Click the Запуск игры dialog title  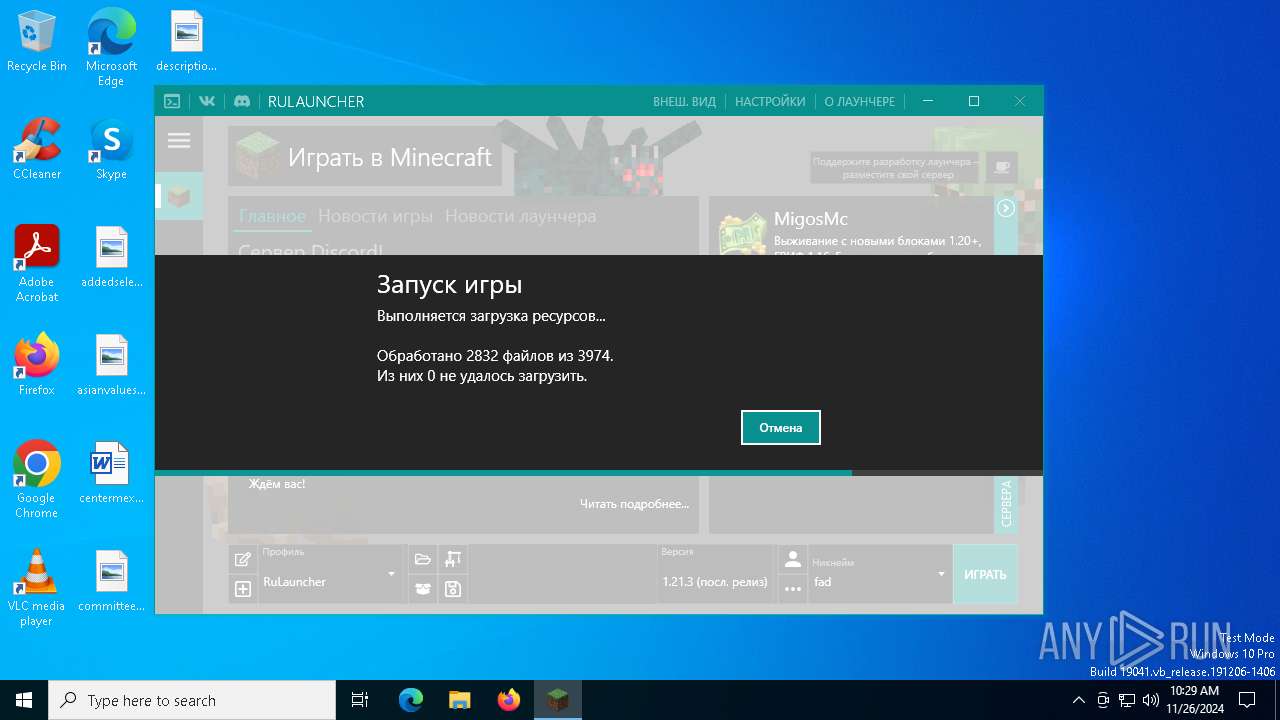449,284
